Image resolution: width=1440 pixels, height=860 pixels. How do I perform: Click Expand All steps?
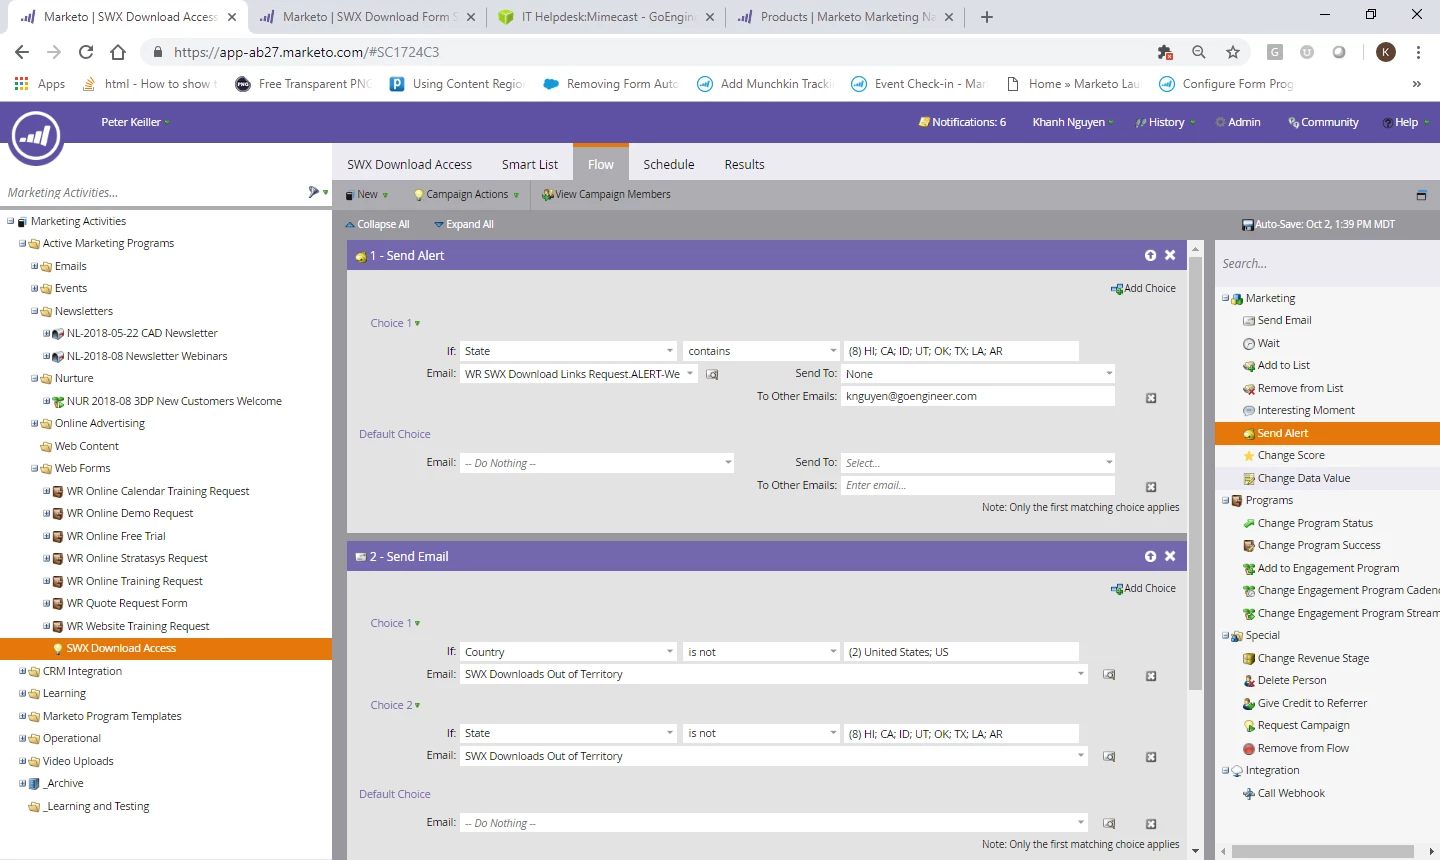click(464, 224)
